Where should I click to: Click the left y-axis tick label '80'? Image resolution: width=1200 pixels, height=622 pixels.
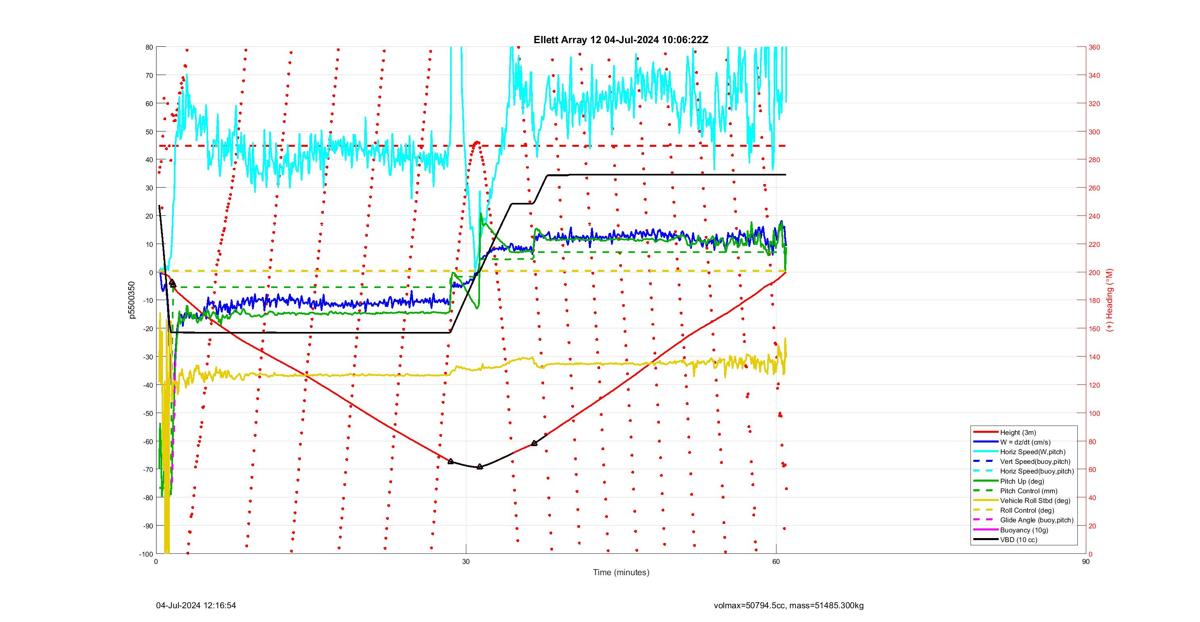click(149, 47)
